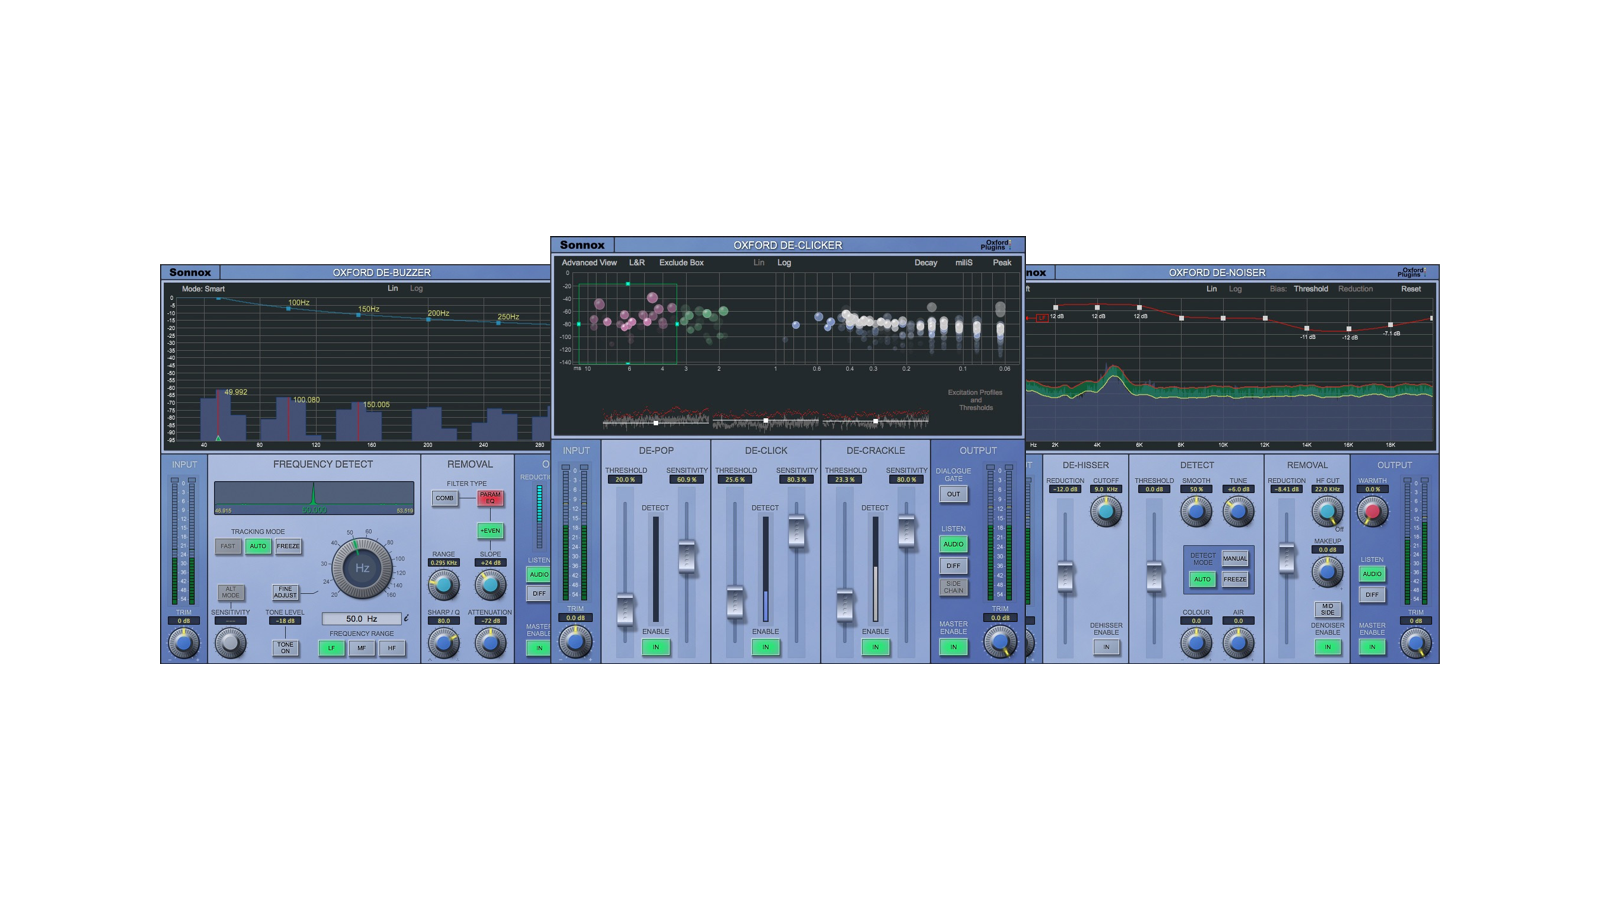This screenshot has height=900, width=1600.
Task: Click the SLOPE knob in De-Buzzer
Action: [x=490, y=584]
